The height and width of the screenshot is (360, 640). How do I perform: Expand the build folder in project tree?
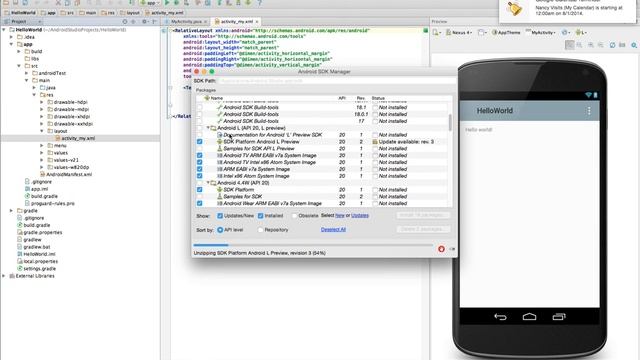[19, 51]
